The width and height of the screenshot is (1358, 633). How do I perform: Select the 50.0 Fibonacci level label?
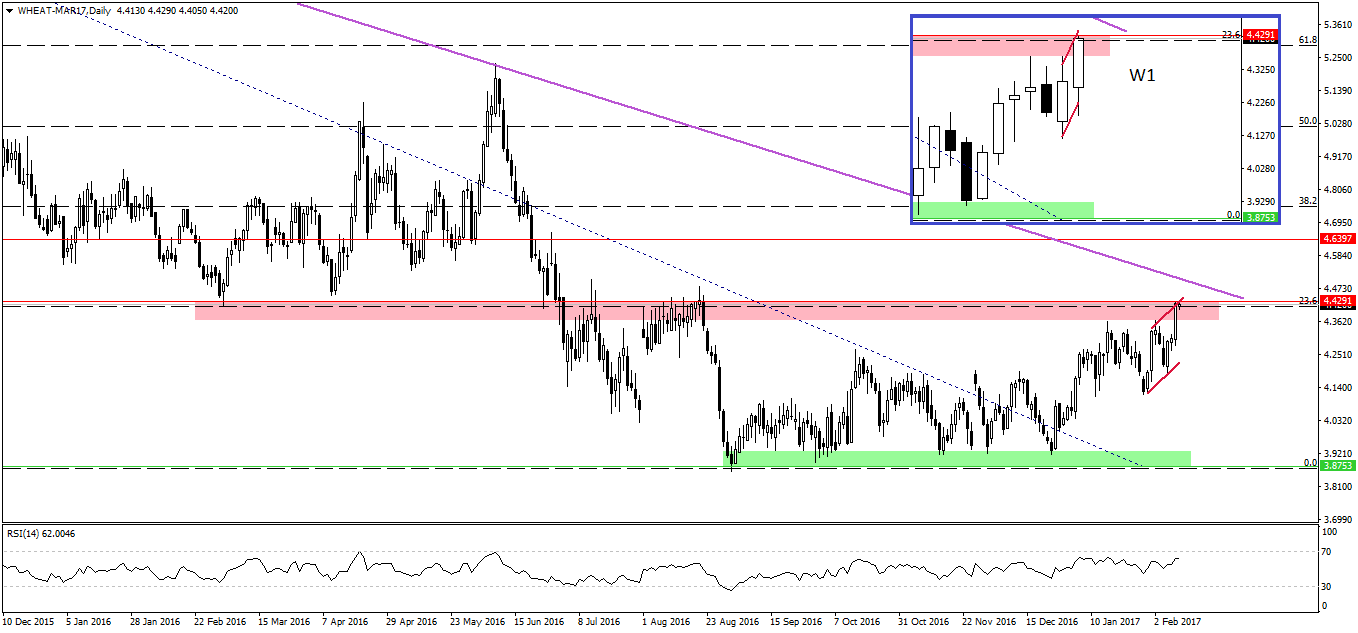click(1305, 121)
